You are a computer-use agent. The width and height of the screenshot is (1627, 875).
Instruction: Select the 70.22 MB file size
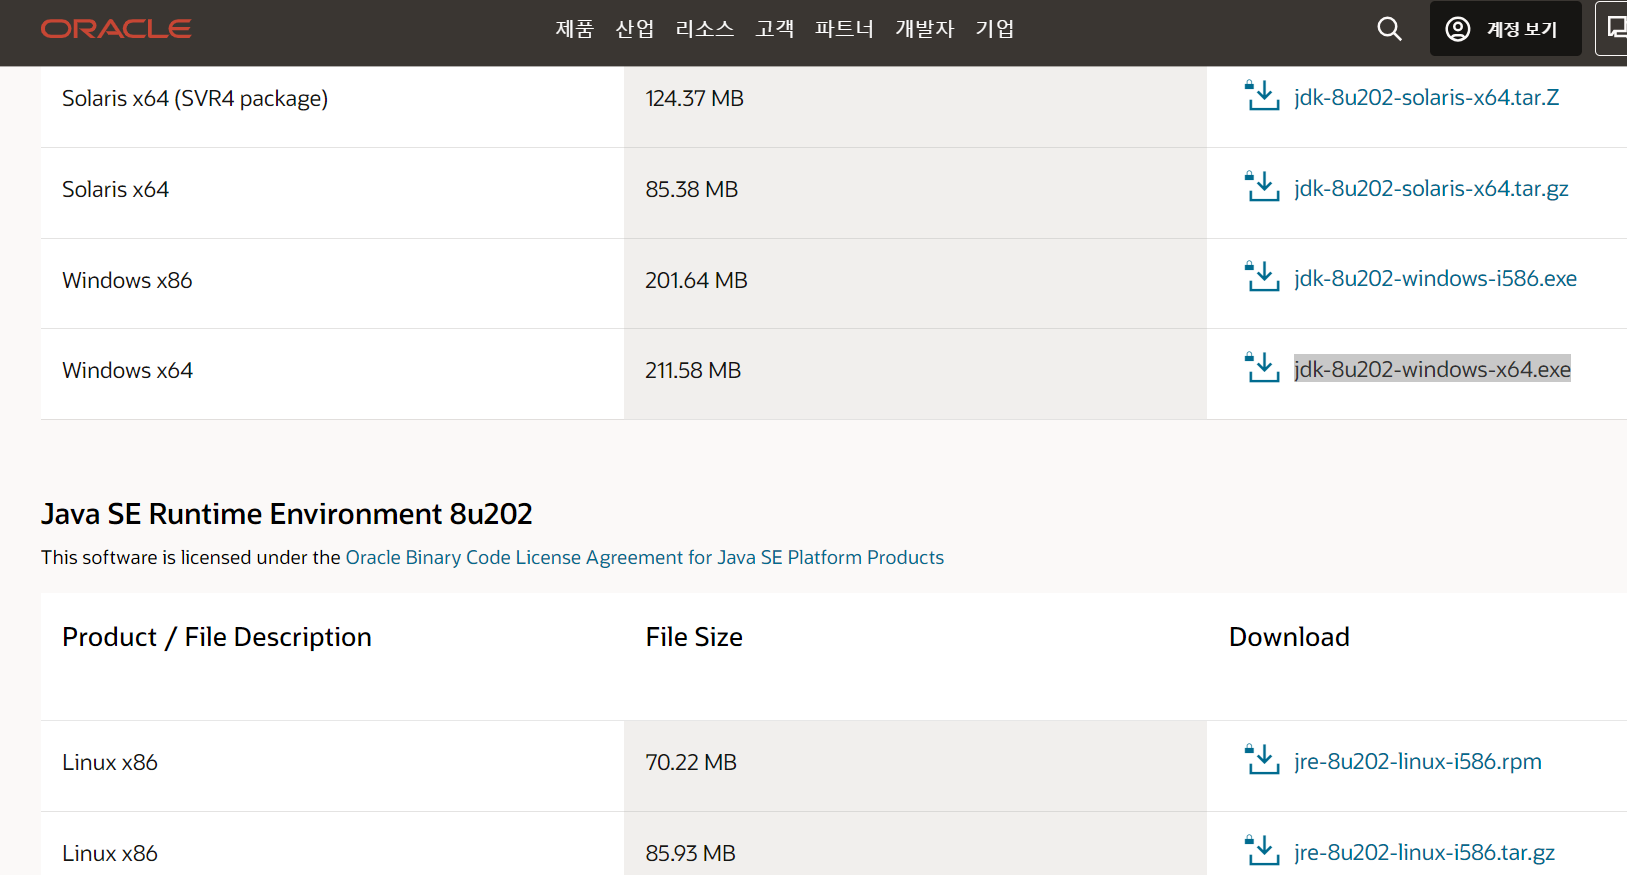690,762
